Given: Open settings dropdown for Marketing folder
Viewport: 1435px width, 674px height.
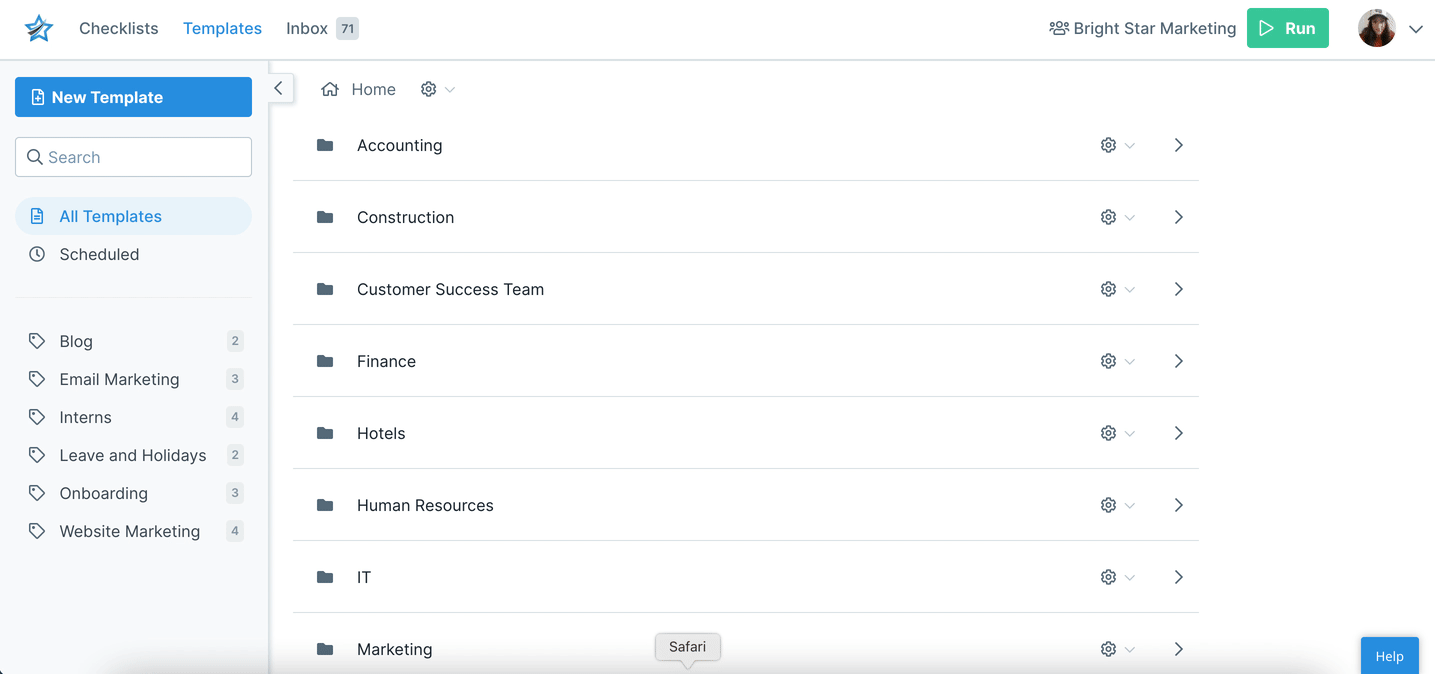Looking at the screenshot, I should click(1117, 649).
